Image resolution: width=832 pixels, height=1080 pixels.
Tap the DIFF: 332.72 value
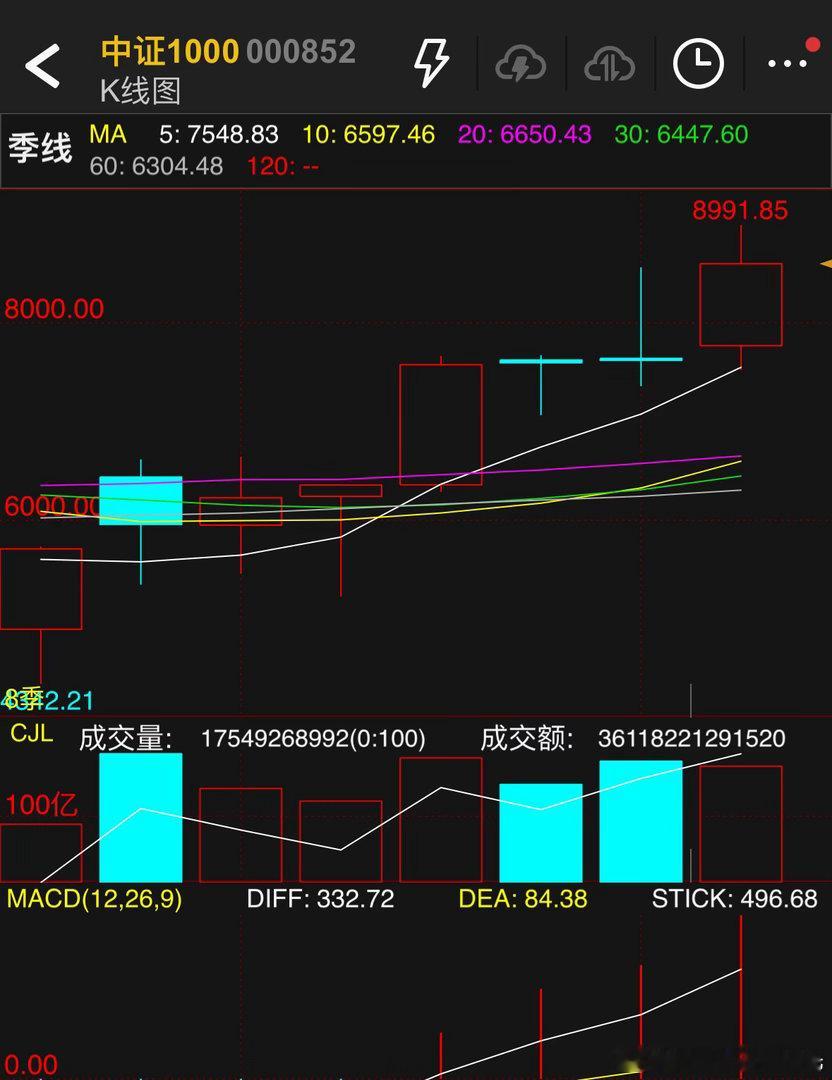click(320, 898)
